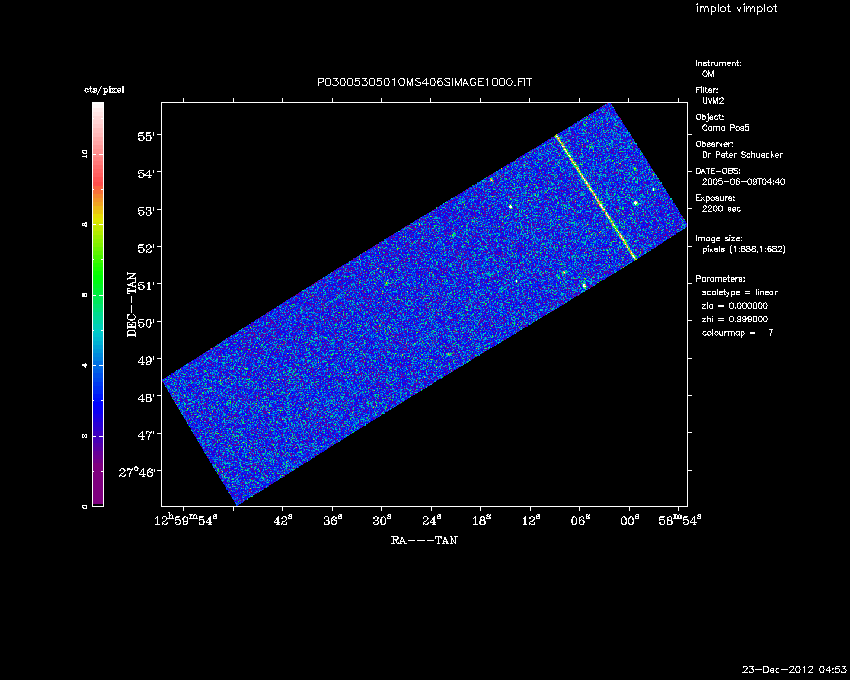Click the 'colourmap = 7' parameter
Screen dimensions: 850x680
[737, 333]
